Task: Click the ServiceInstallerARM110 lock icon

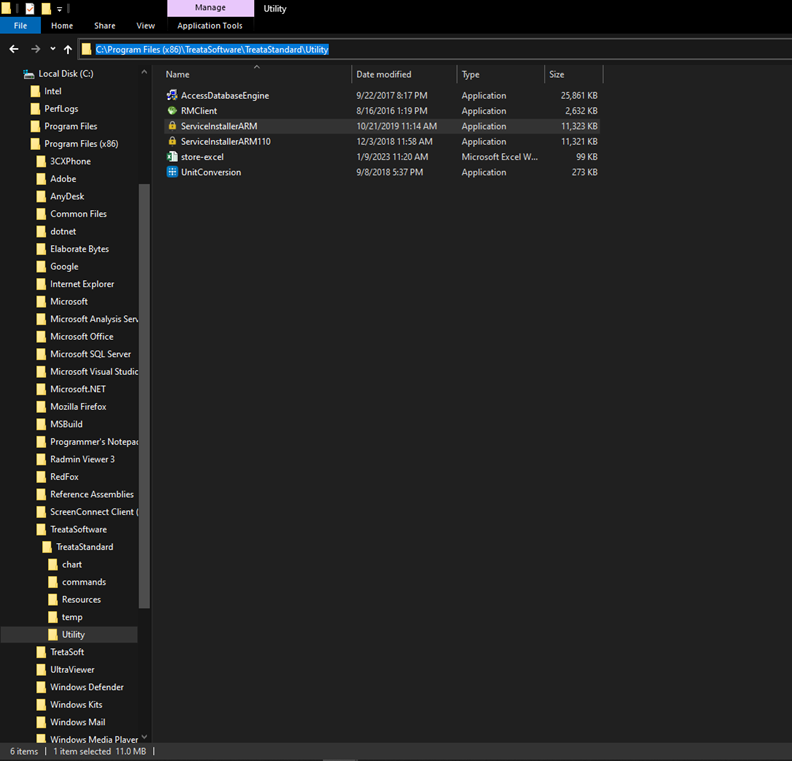Action: coord(172,142)
